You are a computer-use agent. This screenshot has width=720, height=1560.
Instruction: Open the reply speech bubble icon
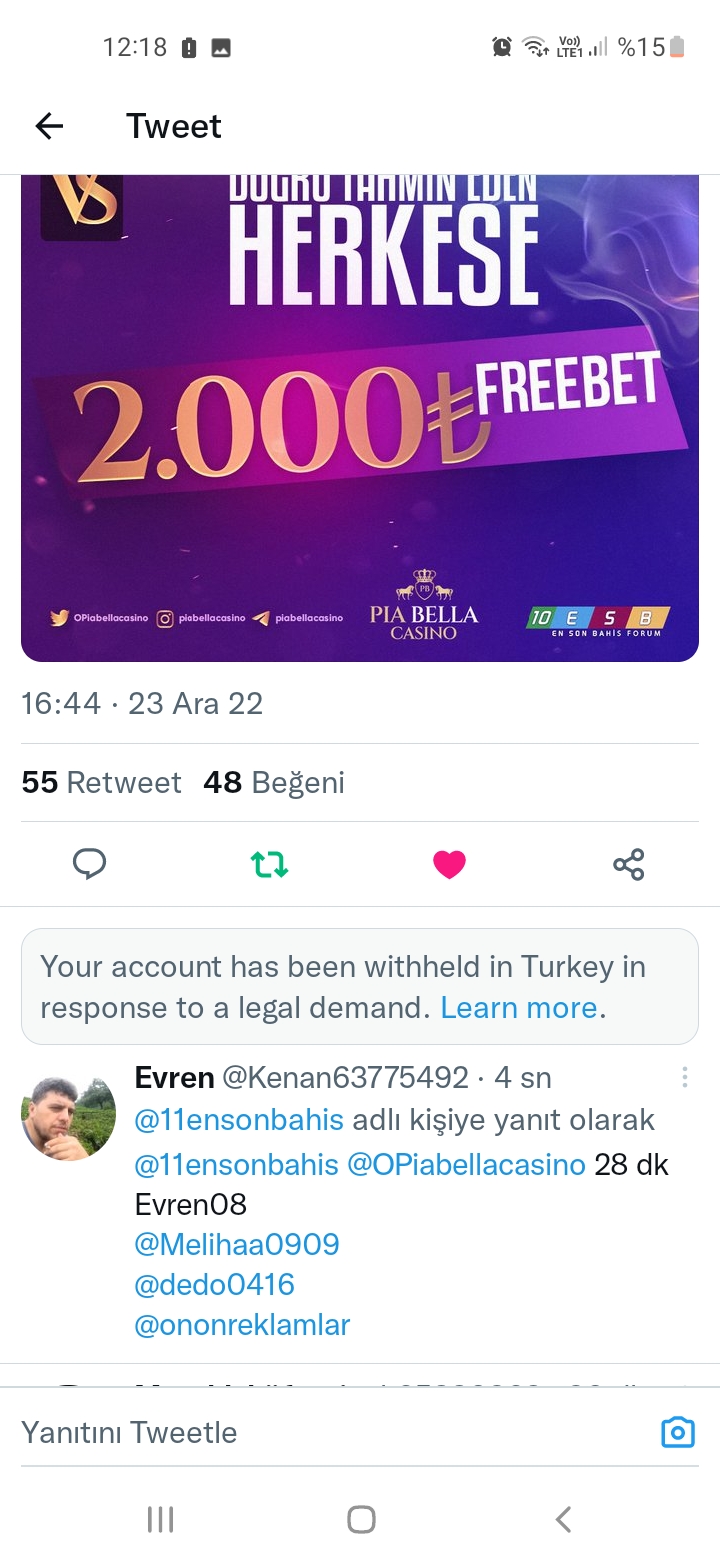90,864
